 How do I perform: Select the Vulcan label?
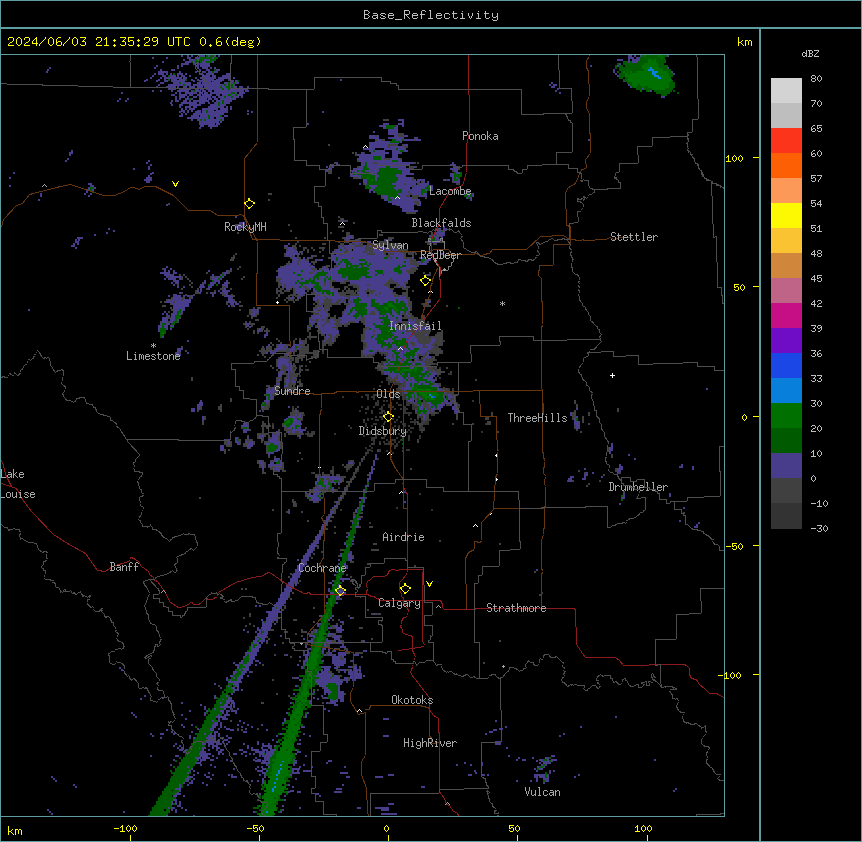(542, 792)
